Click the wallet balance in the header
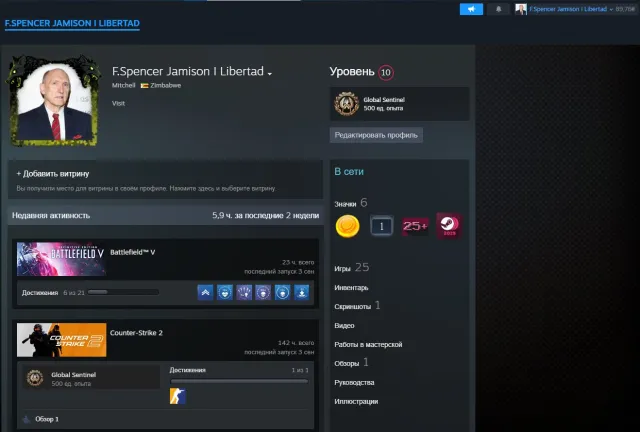 click(x=625, y=9)
